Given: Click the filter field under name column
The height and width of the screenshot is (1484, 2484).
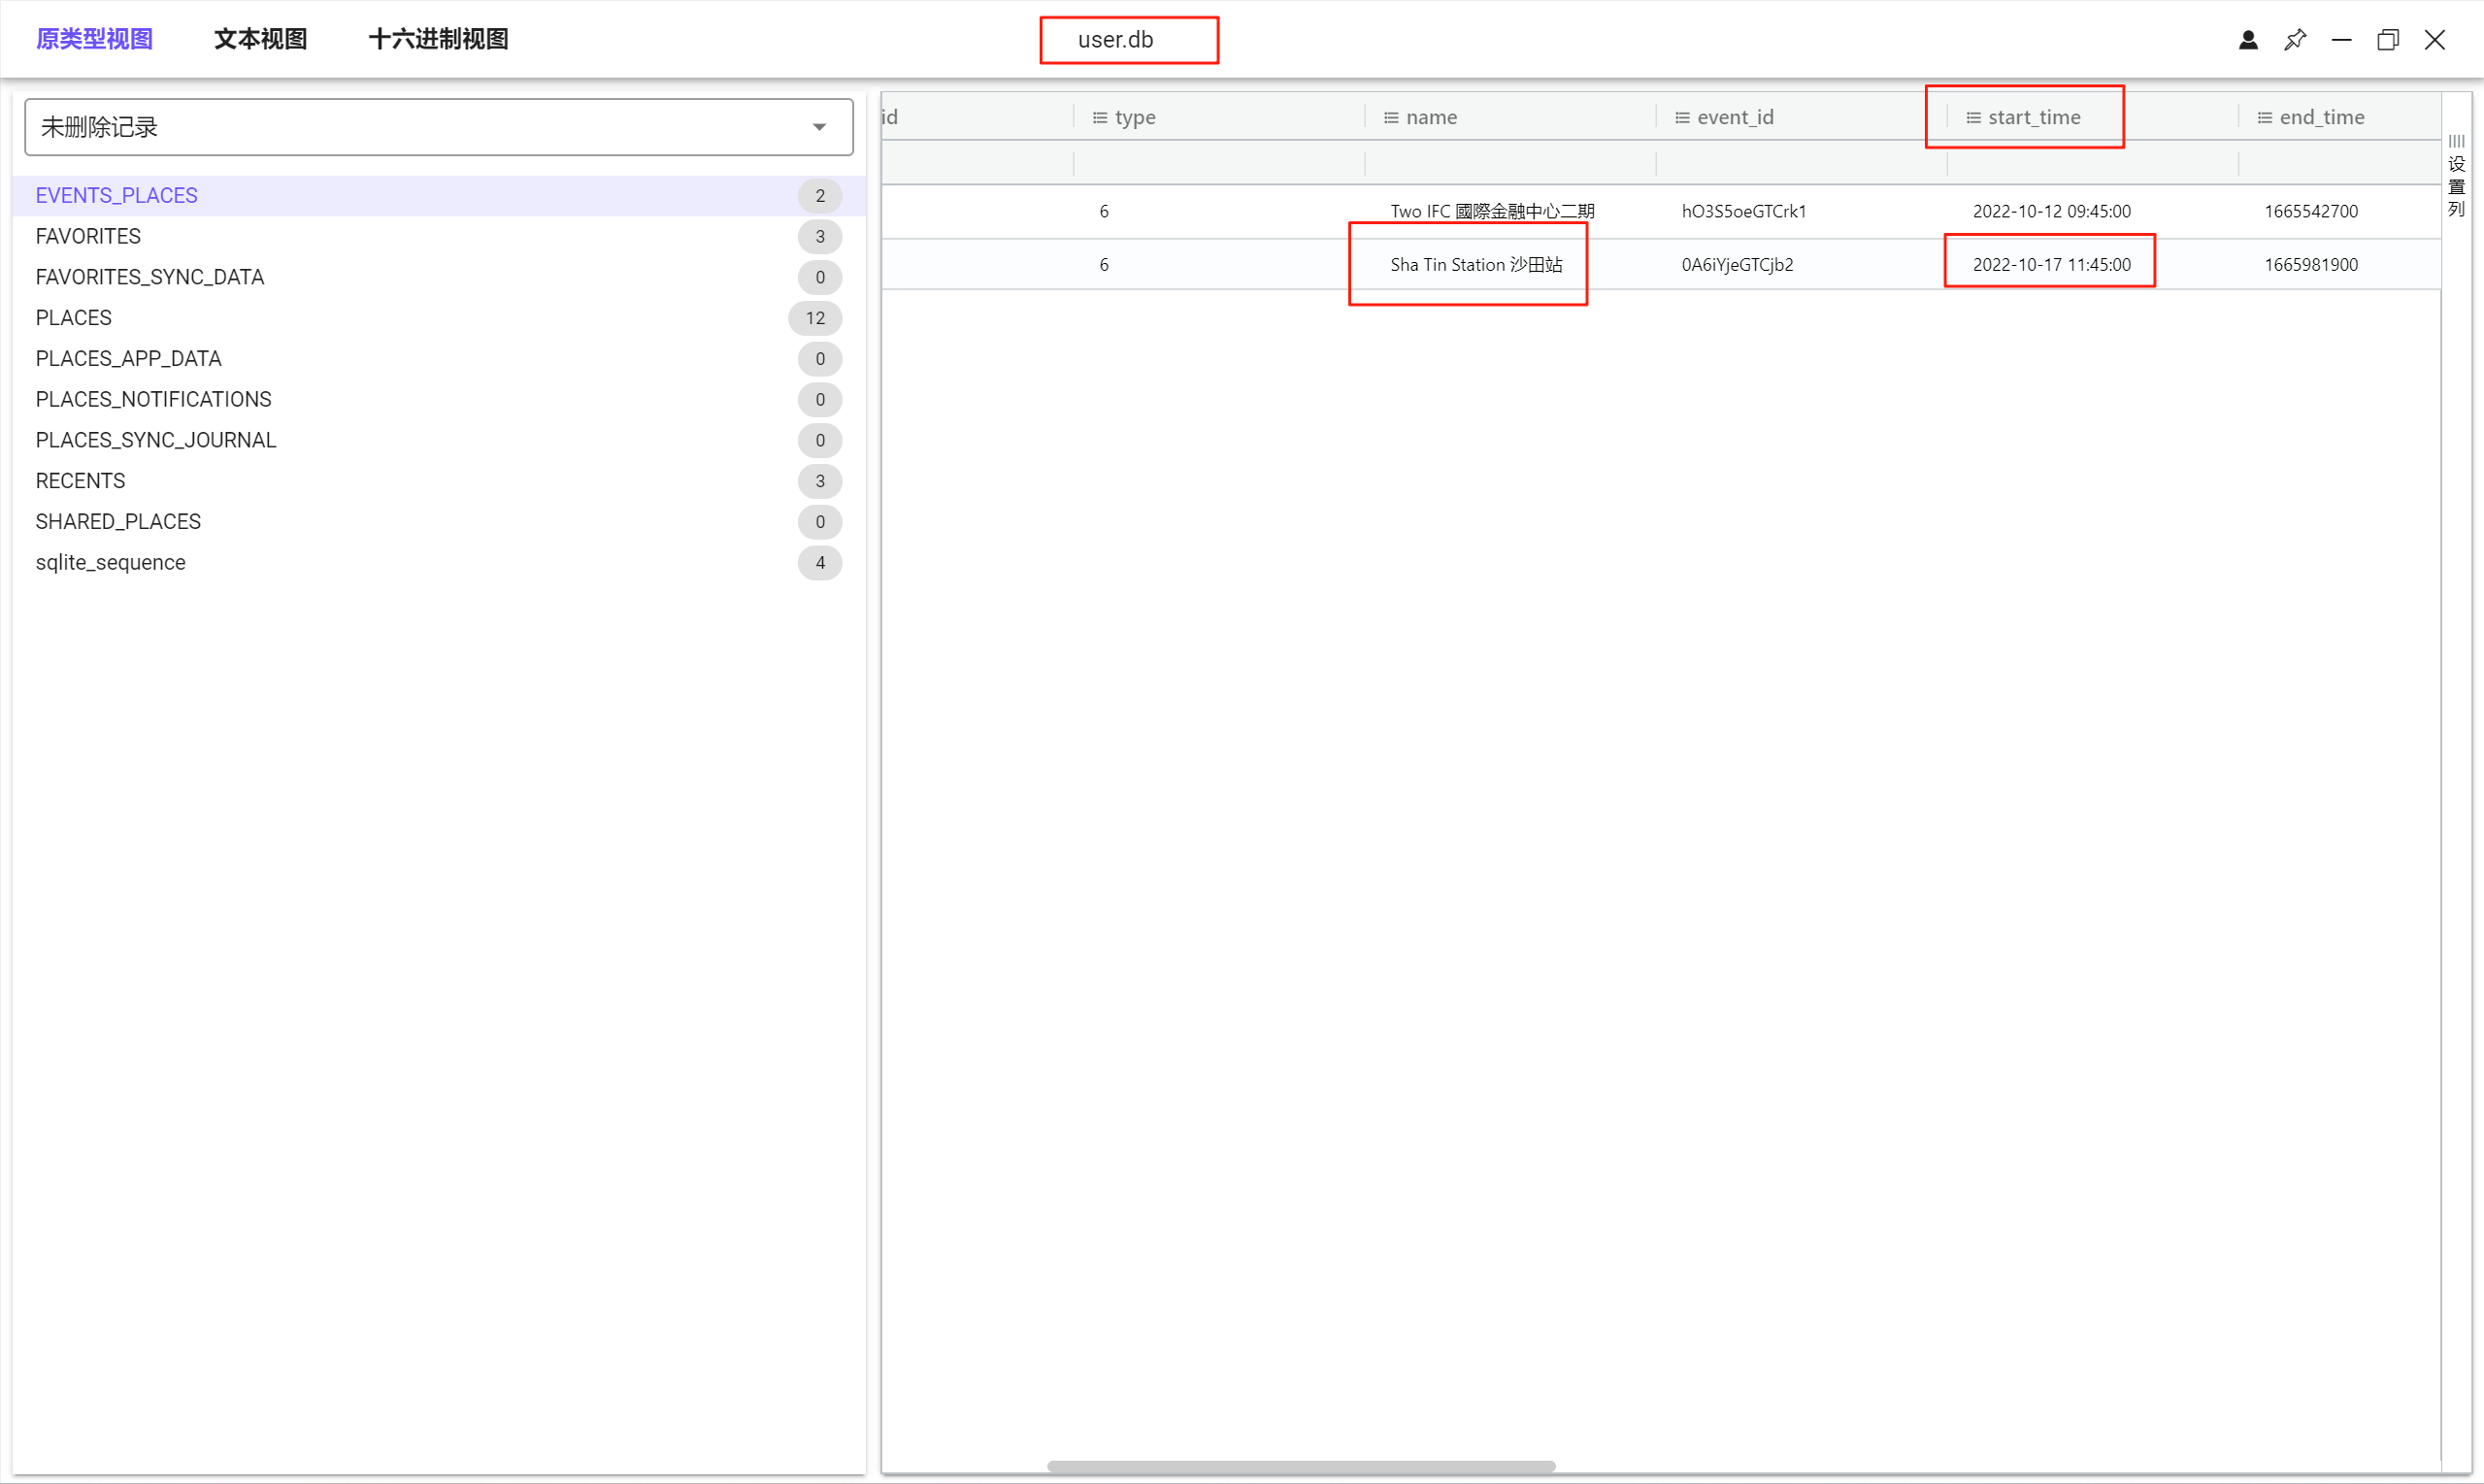Looking at the screenshot, I should tap(1509, 163).
